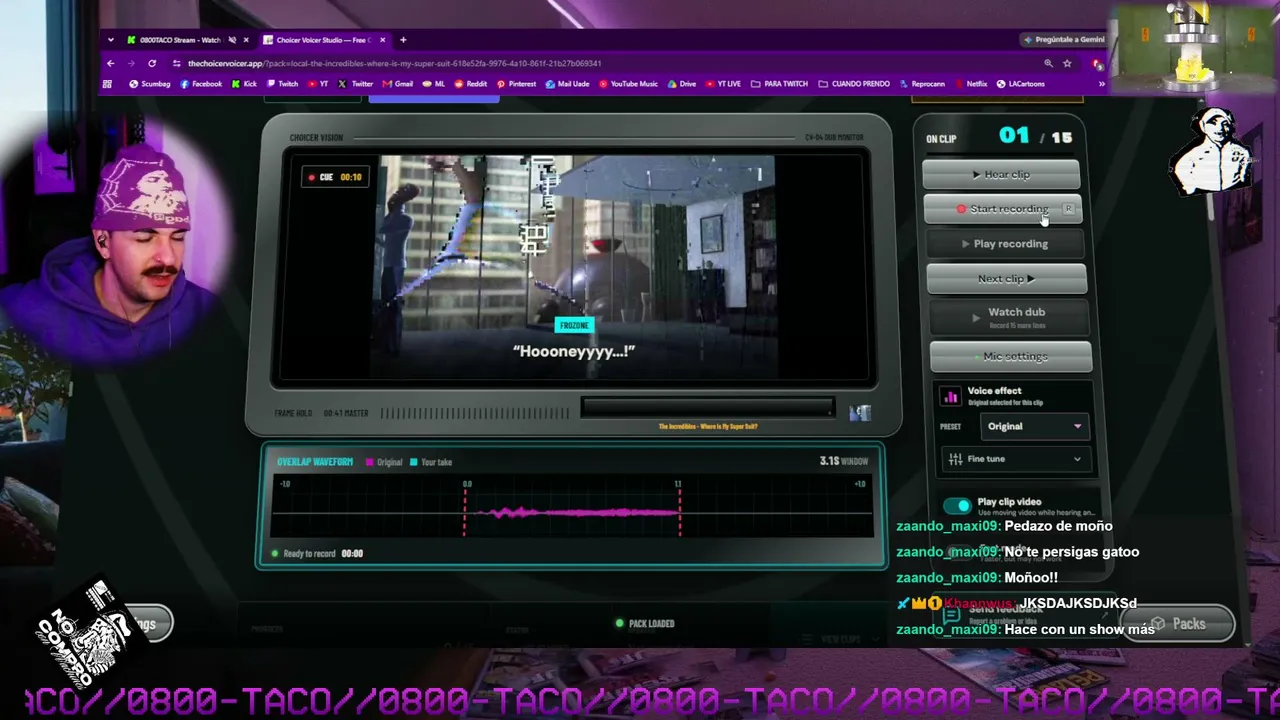Click the address bar URL

point(394,63)
